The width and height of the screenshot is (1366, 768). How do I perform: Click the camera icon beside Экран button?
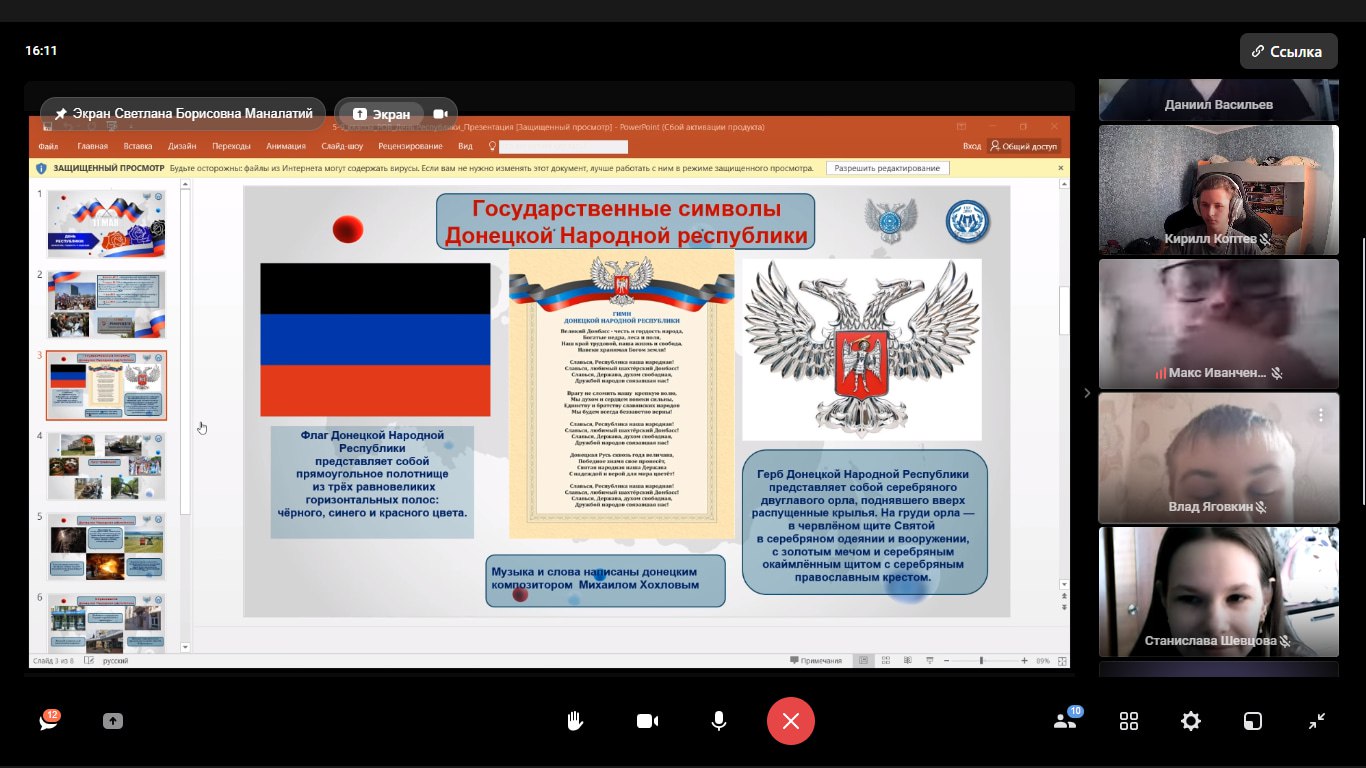point(440,114)
